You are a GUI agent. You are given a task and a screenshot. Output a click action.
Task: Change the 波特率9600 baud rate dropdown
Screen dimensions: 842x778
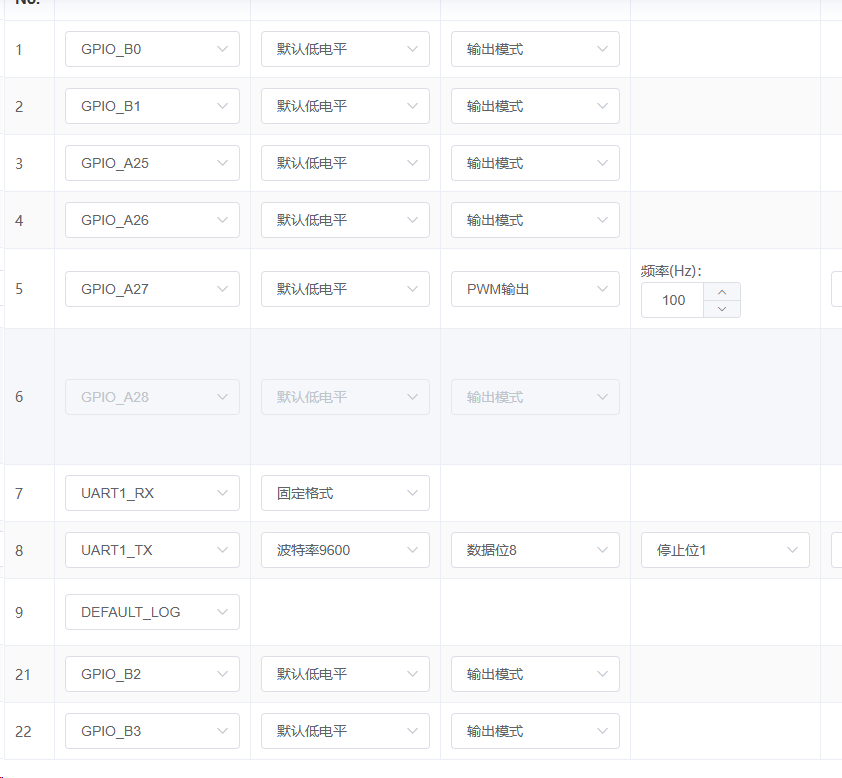(x=345, y=550)
